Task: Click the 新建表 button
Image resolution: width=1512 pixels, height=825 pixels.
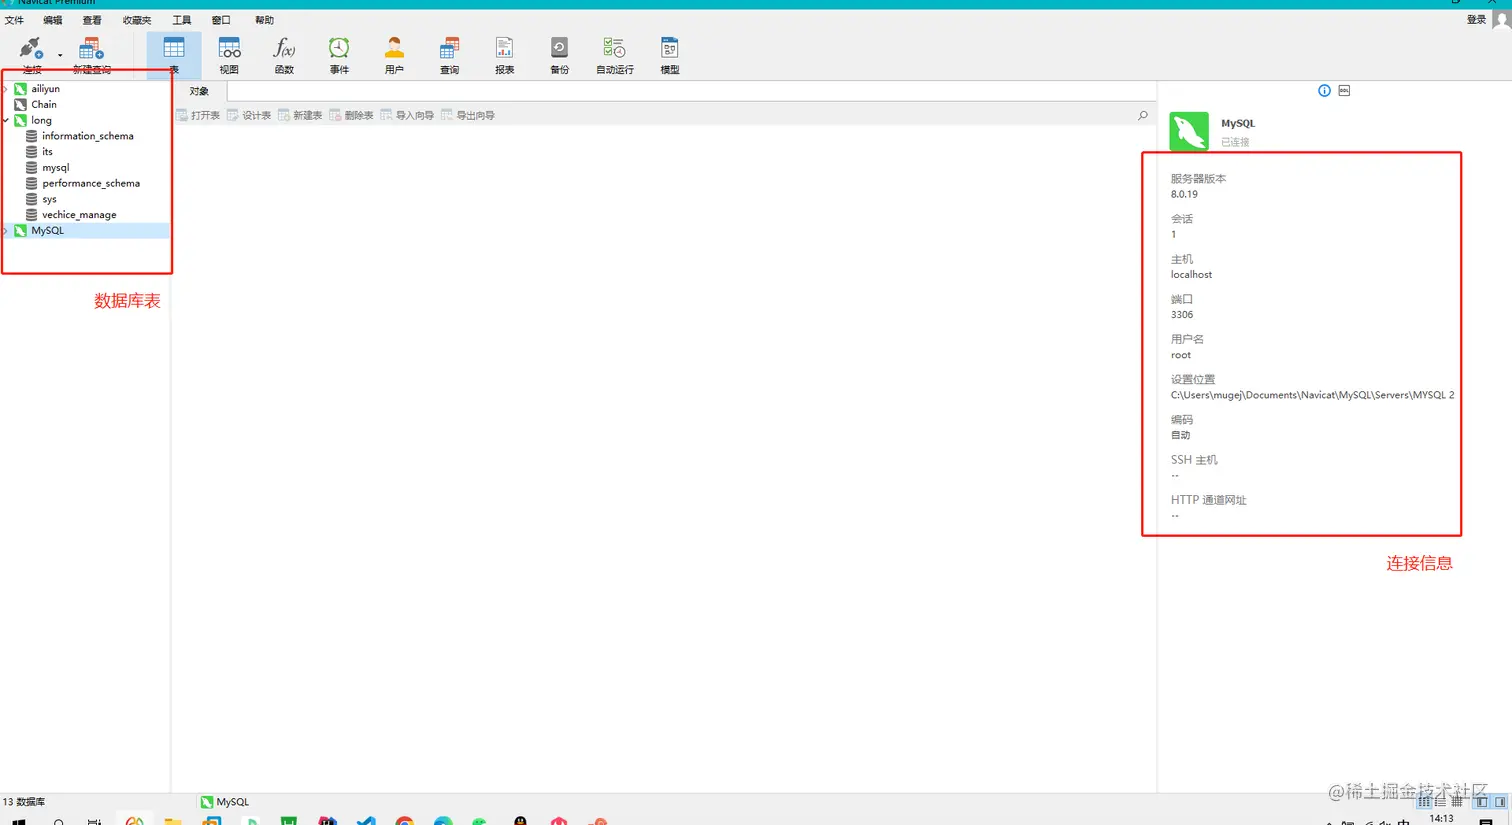Action: [300, 116]
